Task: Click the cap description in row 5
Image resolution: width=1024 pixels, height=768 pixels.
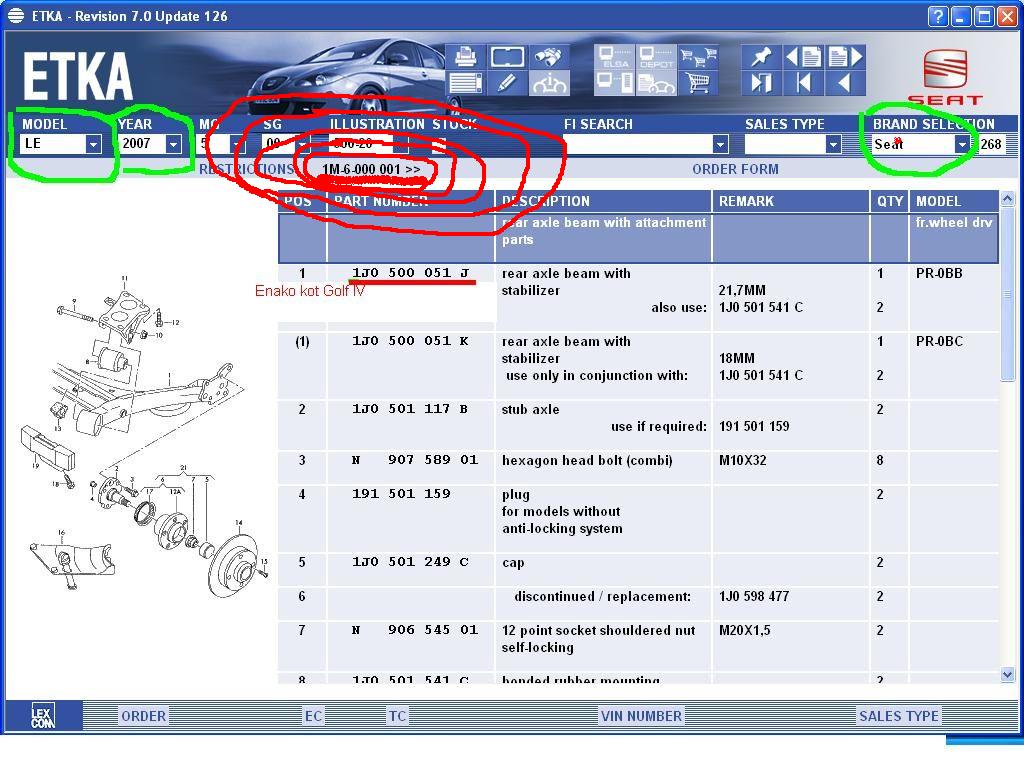Action: tap(513, 563)
